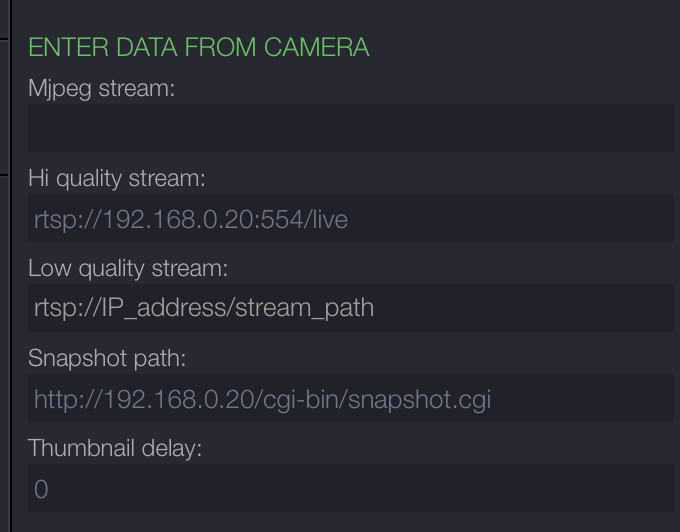
Task: Click the "Hi quality stream:" label
Action: [116, 178]
